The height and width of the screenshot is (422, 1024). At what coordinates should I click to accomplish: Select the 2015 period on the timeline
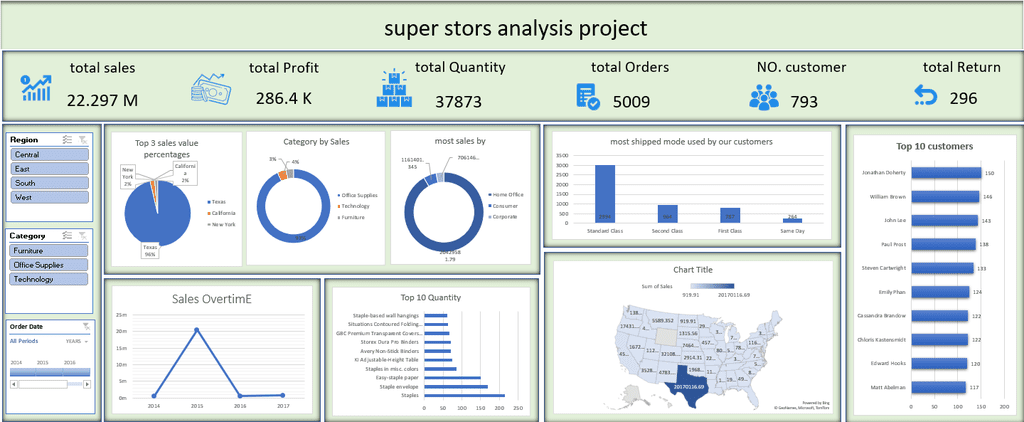point(43,372)
